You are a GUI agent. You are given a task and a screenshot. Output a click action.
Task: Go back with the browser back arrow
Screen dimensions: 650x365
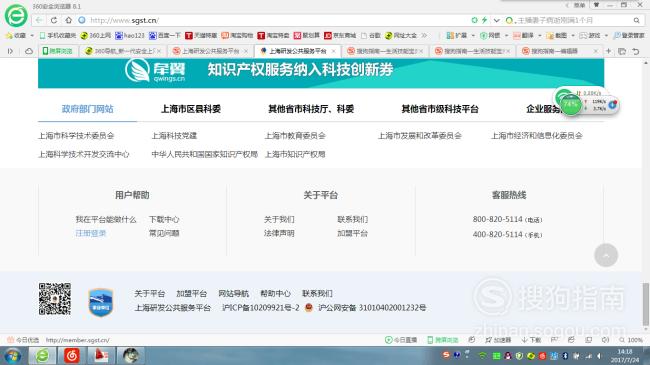39,20
